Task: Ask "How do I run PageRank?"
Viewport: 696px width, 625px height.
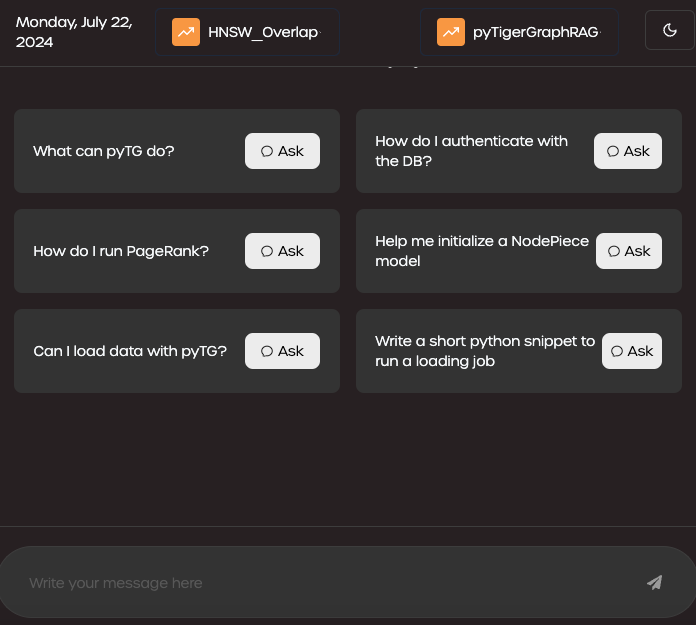Action: (x=282, y=251)
